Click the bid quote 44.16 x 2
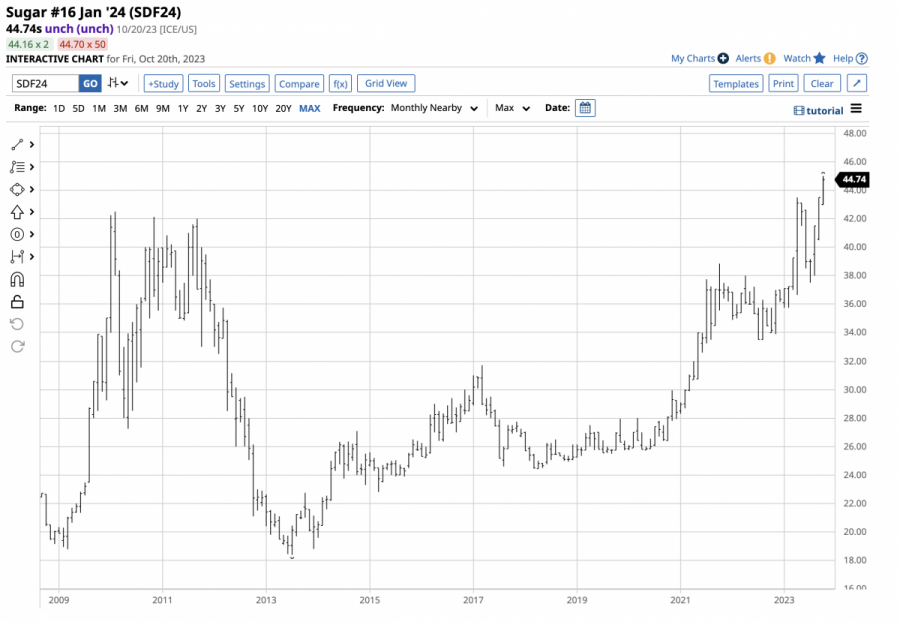This screenshot has height=622, width=900. pyautogui.click(x=29, y=44)
